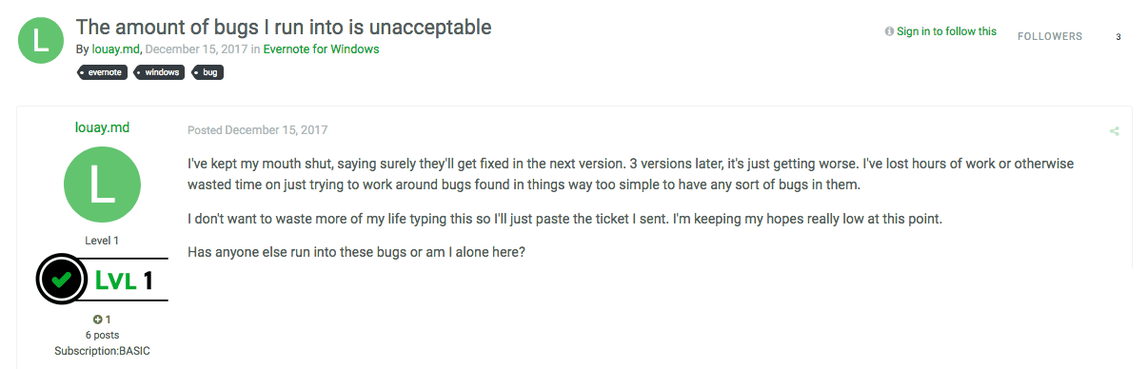The height and width of the screenshot is (369, 1148).
Task: Open the Evernote for Windows forum link
Action: click(321, 50)
